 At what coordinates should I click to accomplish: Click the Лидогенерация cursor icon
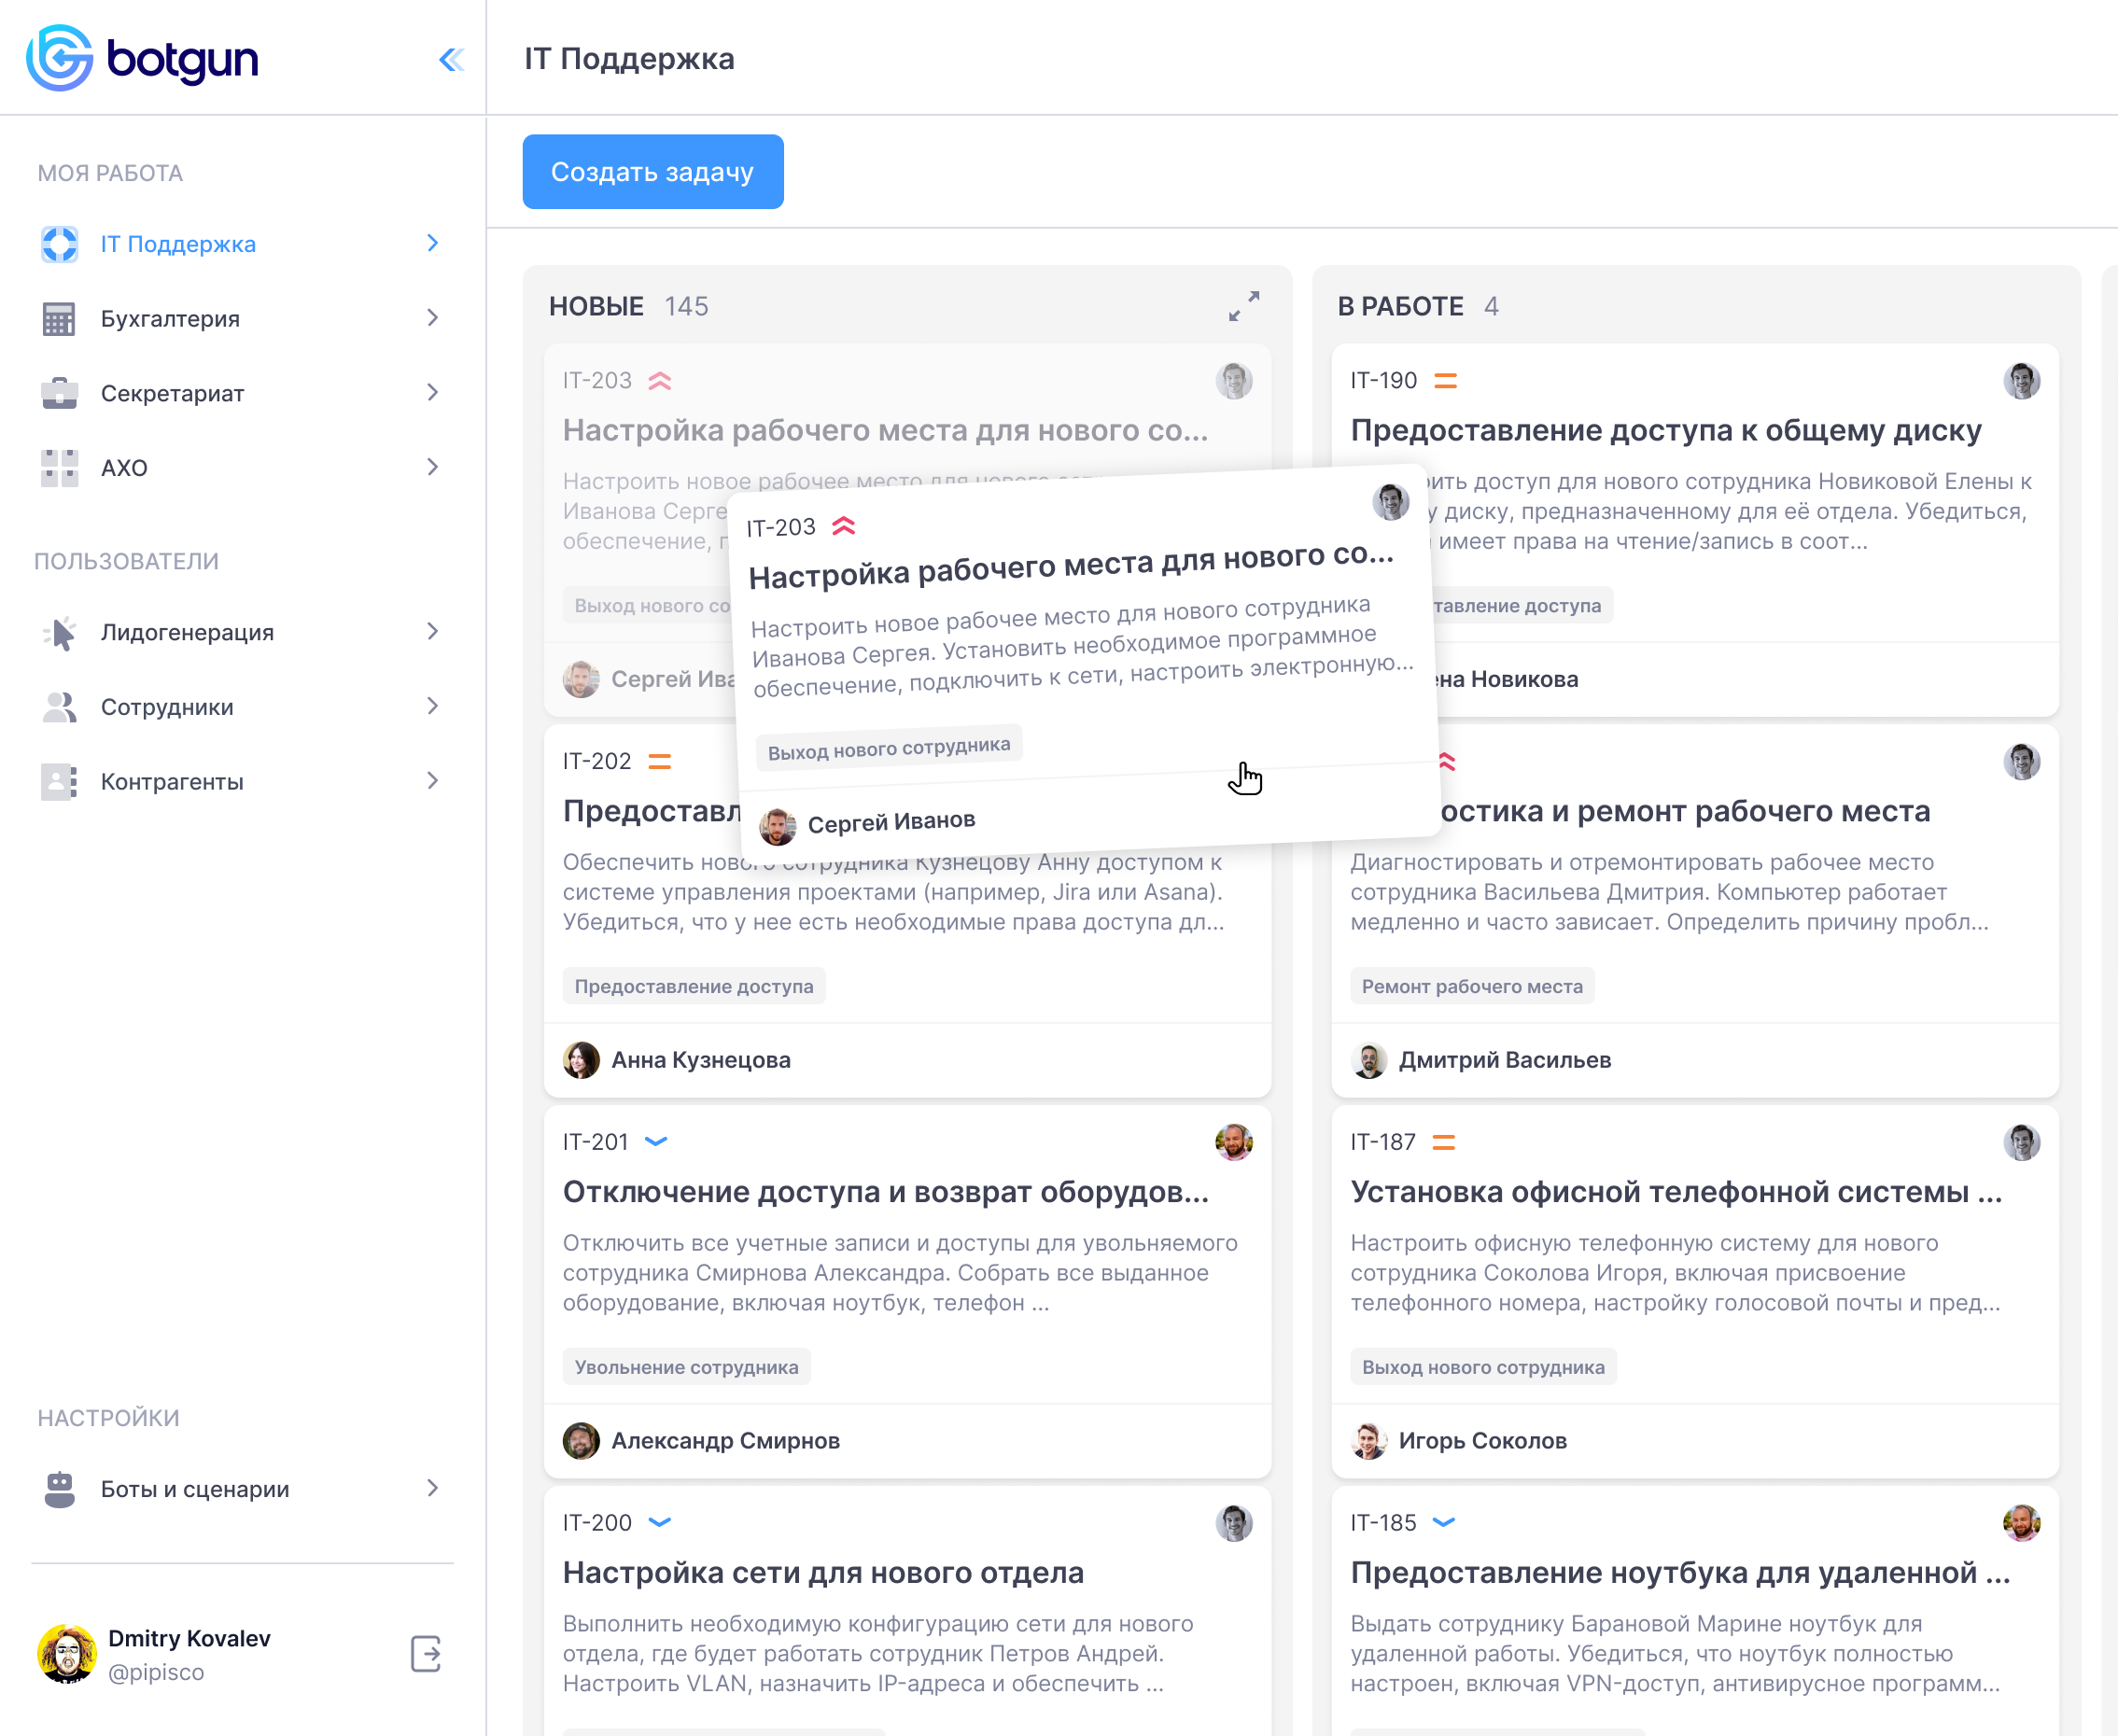click(60, 633)
